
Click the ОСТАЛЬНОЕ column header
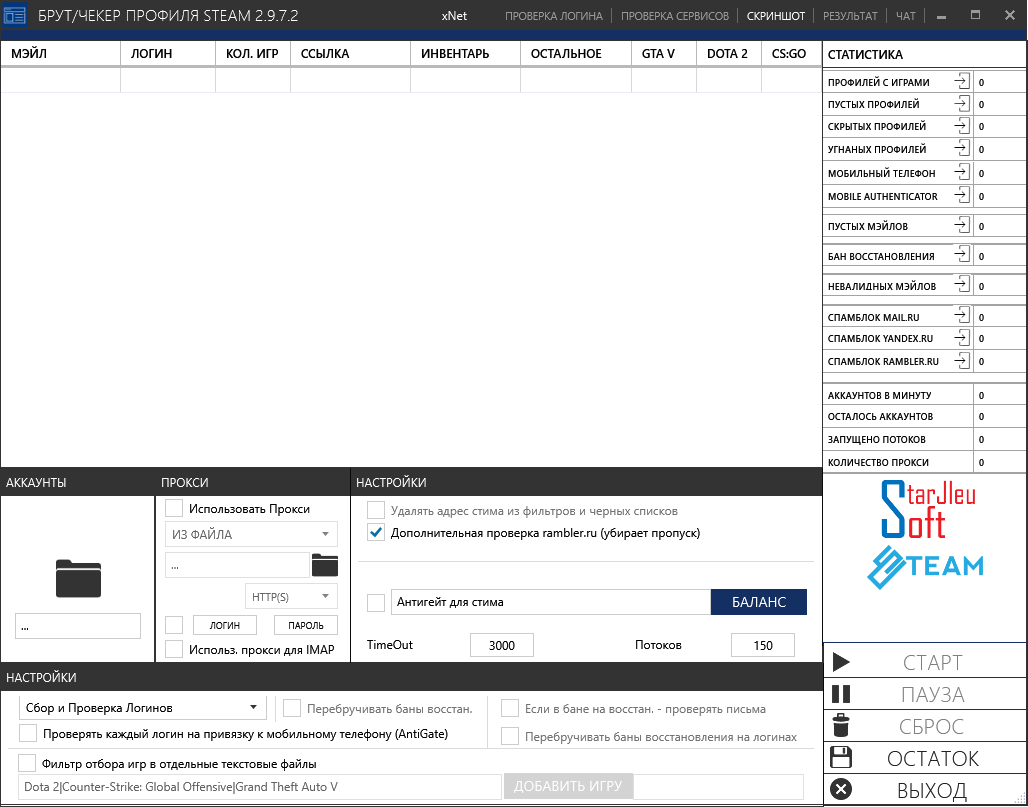(576, 54)
